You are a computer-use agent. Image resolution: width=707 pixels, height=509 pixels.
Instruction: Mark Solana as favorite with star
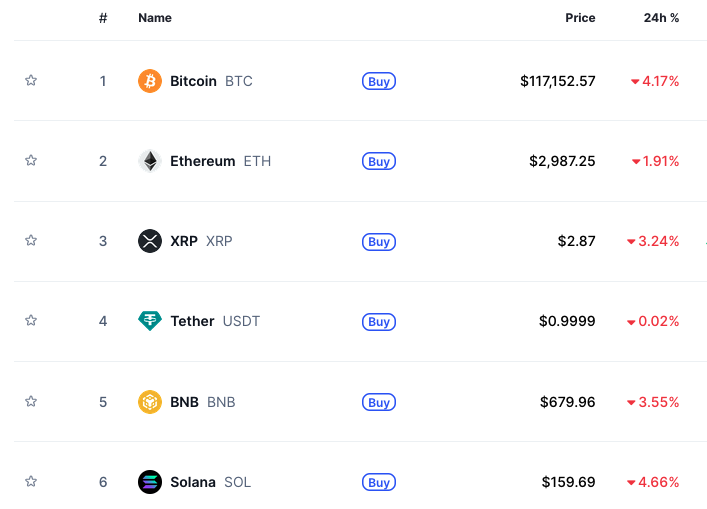[x=31, y=481]
